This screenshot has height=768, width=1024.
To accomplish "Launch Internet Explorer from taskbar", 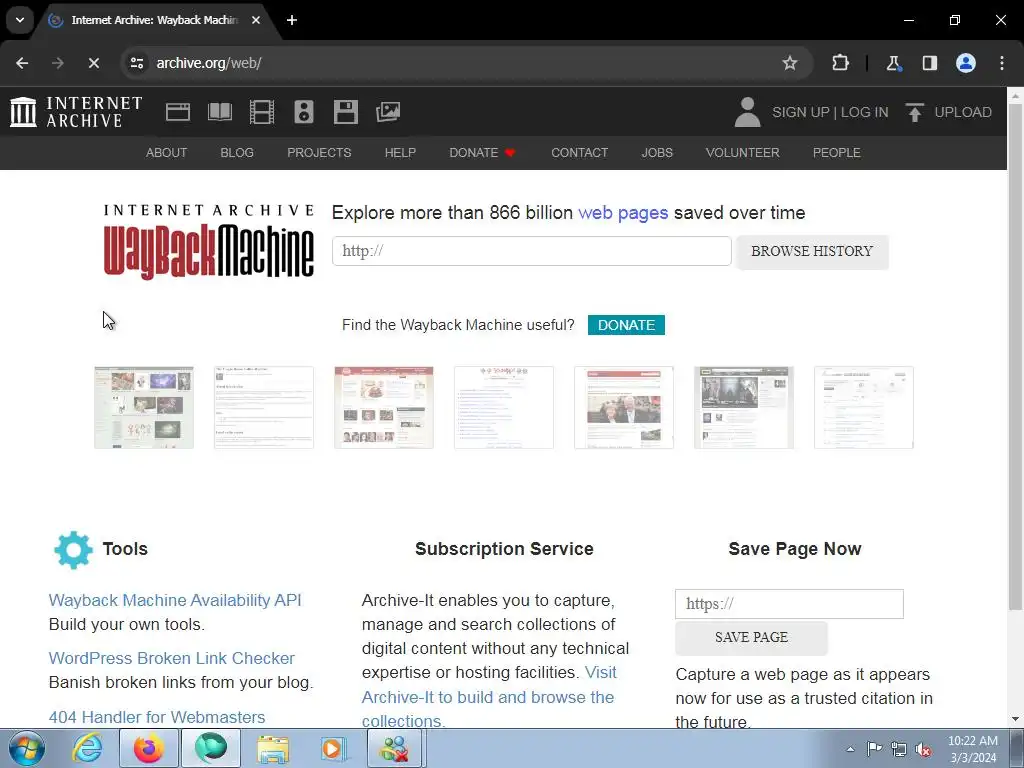I will point(88,748).
